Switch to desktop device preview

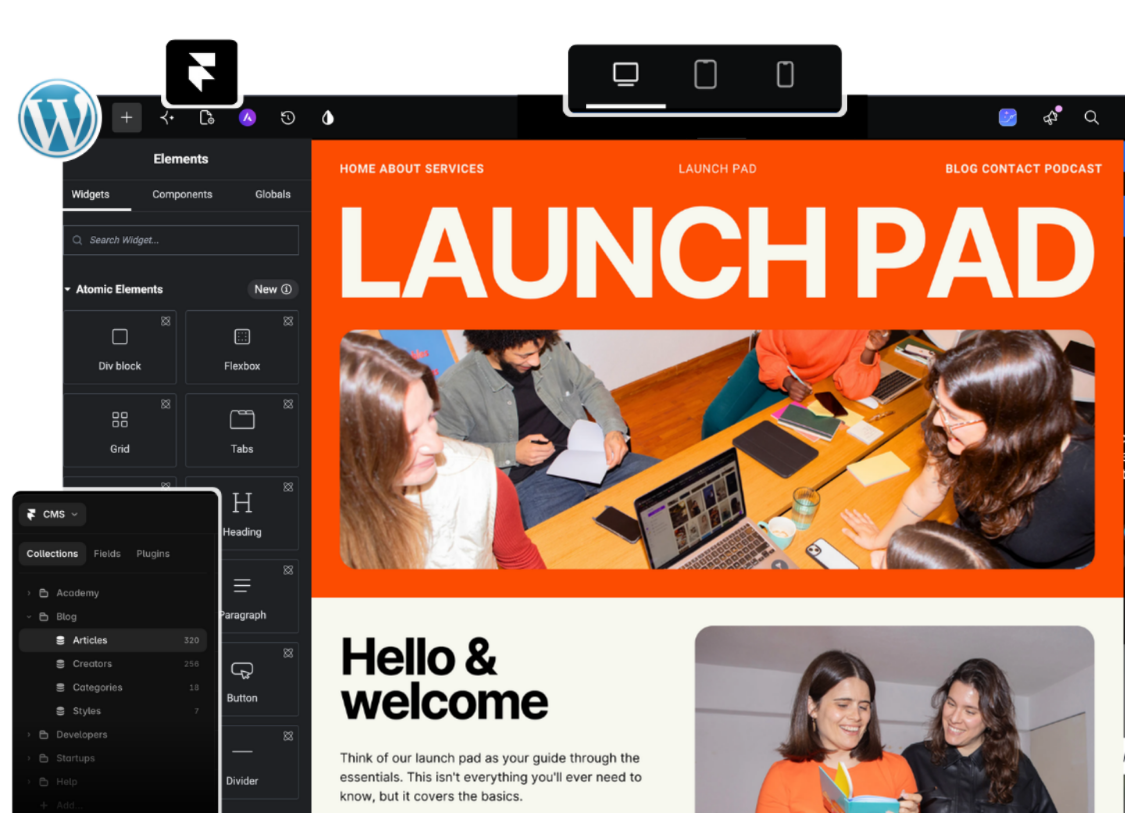pos(626,74)
